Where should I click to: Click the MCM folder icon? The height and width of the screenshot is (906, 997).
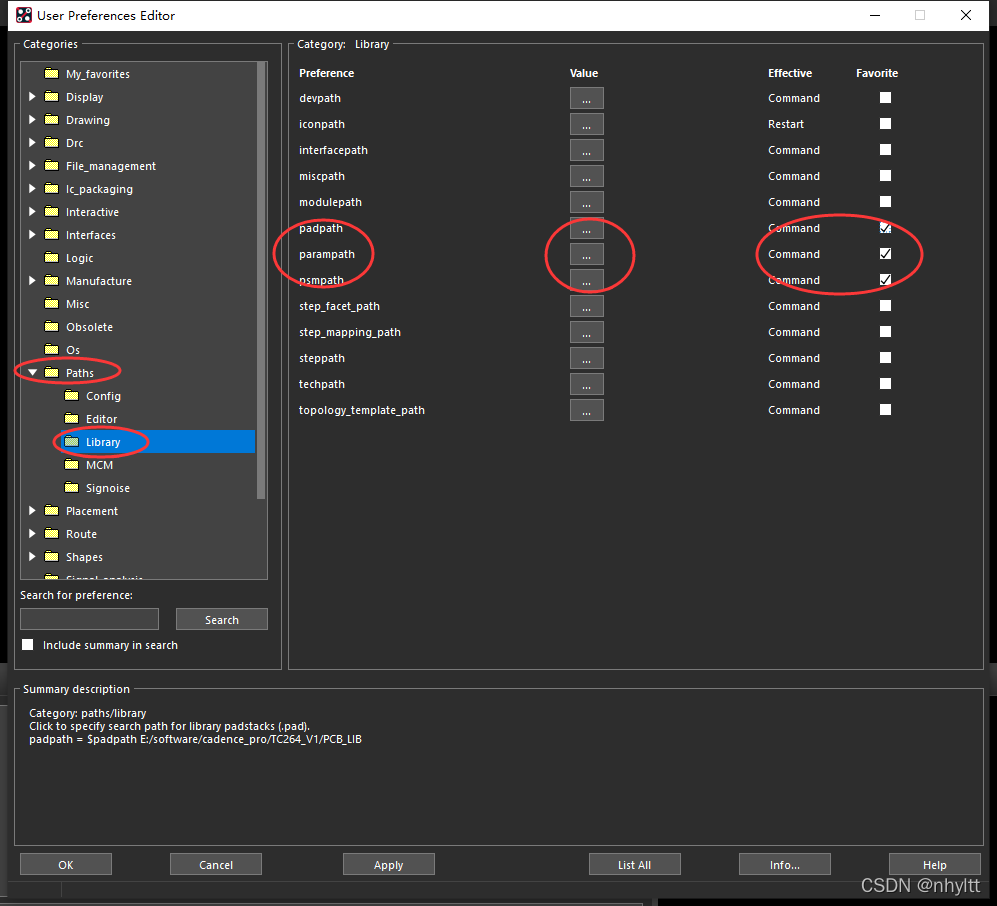point(71,465)
